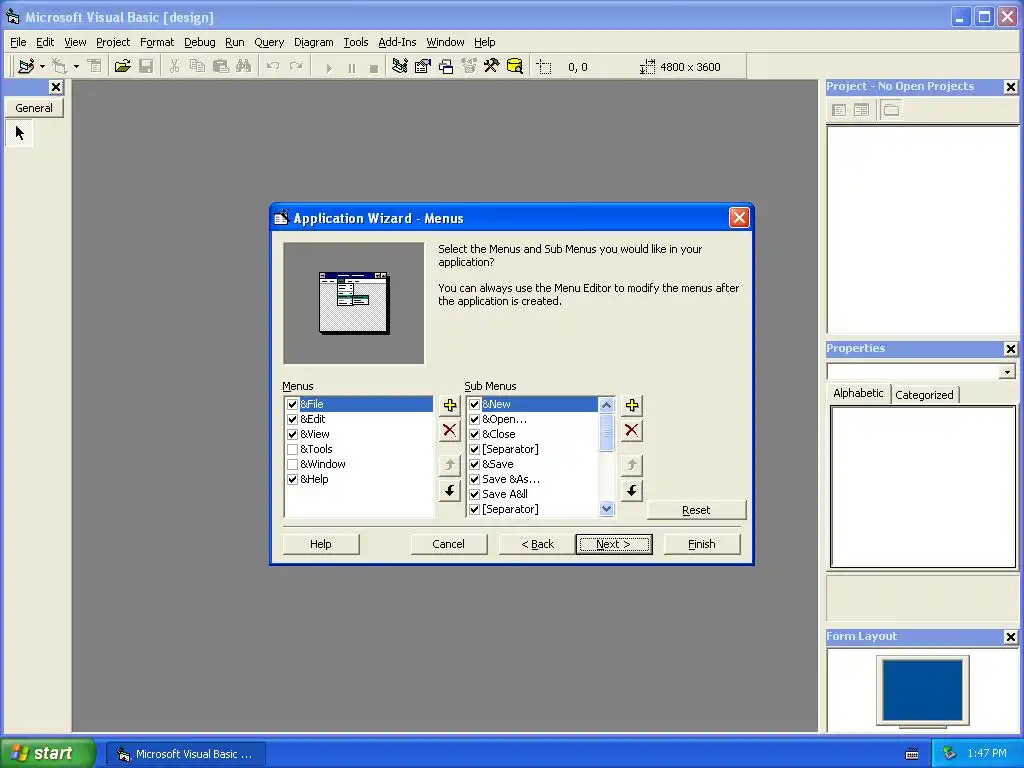
Task: Move selected sub menu down with arrow
Action: pos(632,490)
